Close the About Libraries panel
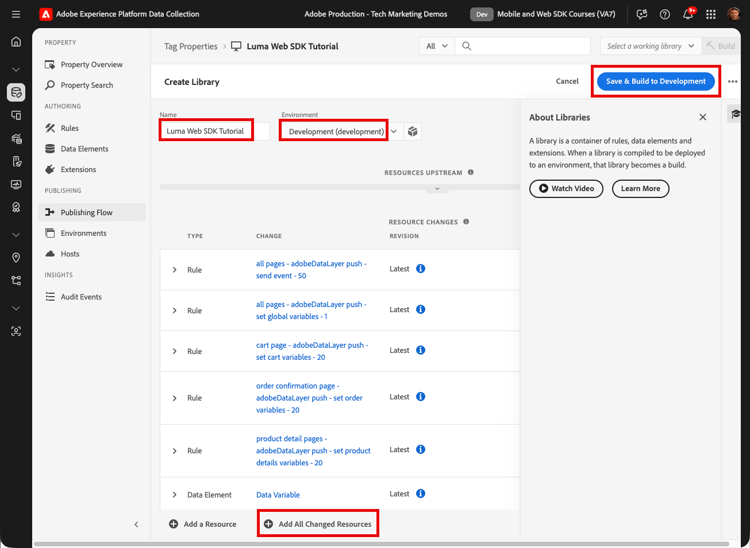The width and height of the screenshot is (750, 548). pos(703,117)
